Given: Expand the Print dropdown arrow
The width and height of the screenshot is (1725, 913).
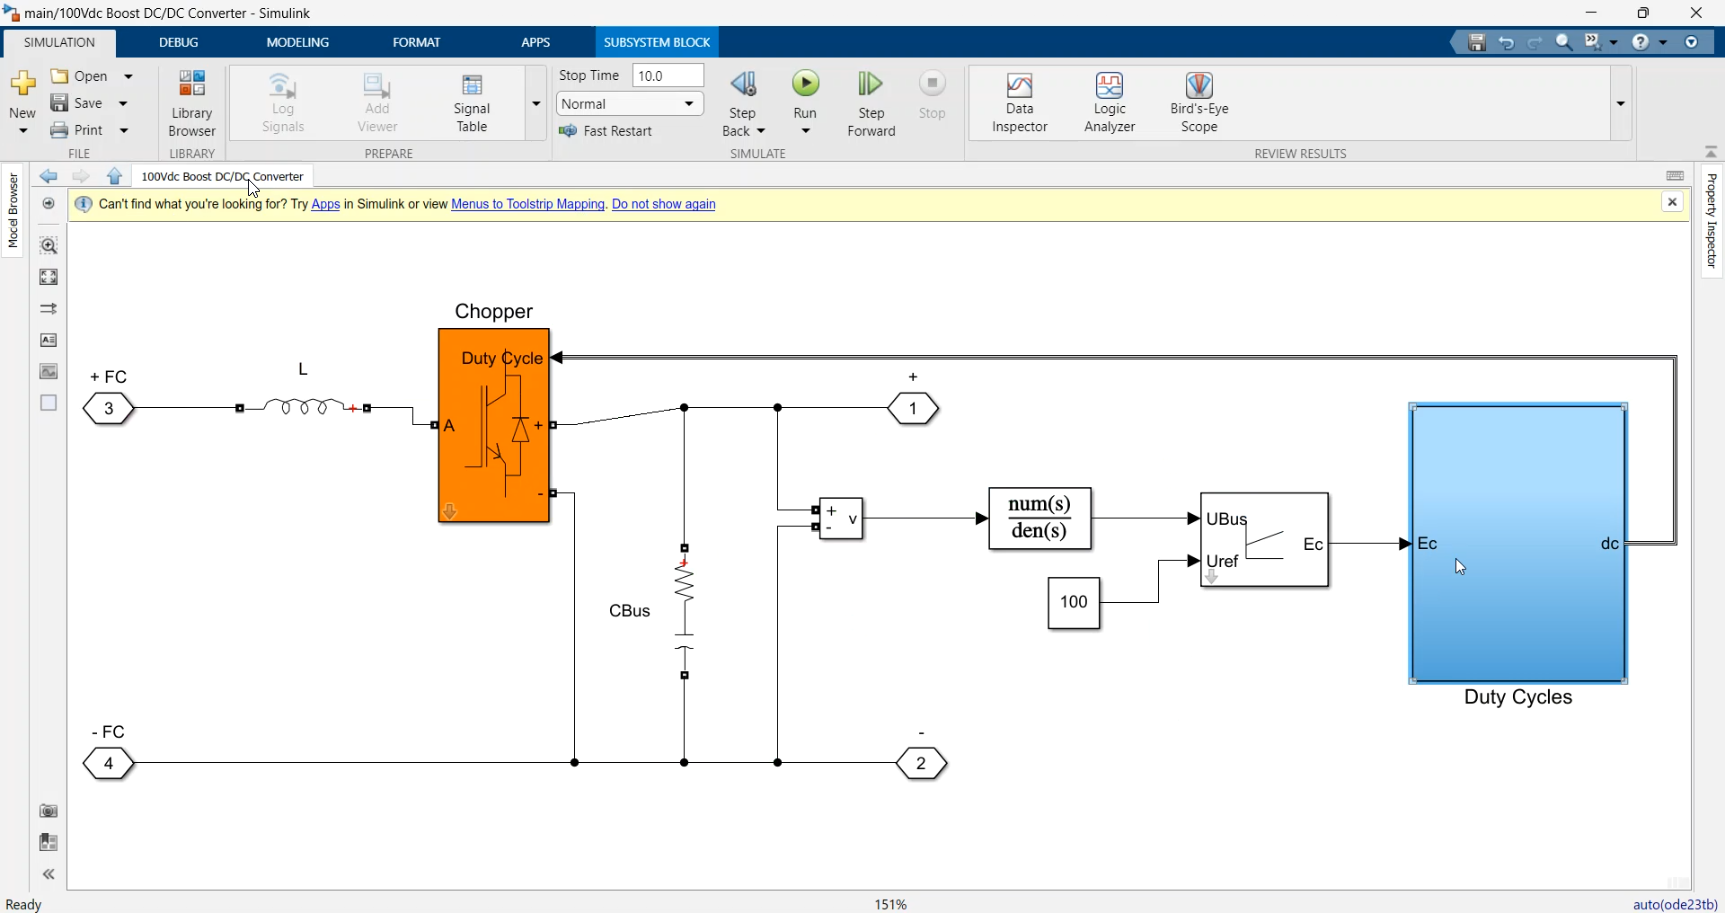Looking at the screenshot, I should click(124, 130).
